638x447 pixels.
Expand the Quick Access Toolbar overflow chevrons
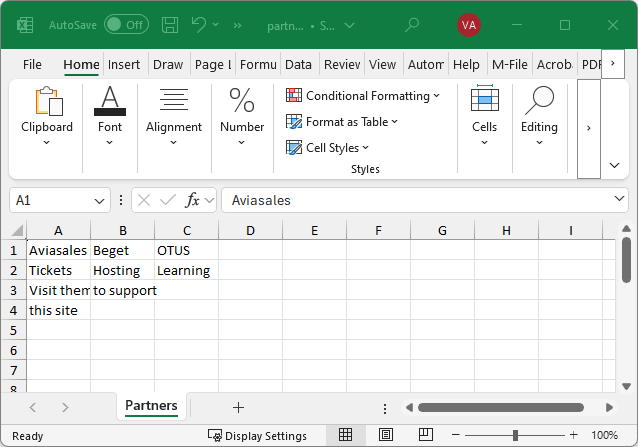238,26
